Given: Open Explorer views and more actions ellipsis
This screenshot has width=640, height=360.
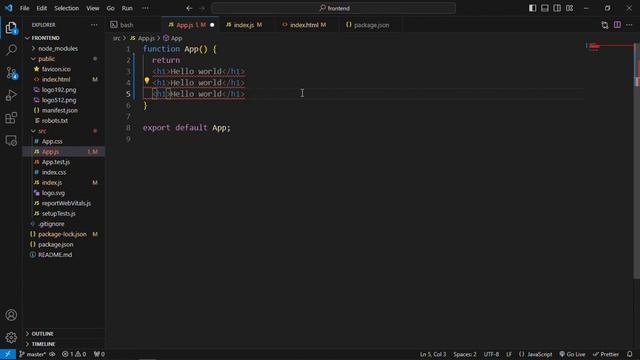Looking at the screenshot, I should pos(94,25).
